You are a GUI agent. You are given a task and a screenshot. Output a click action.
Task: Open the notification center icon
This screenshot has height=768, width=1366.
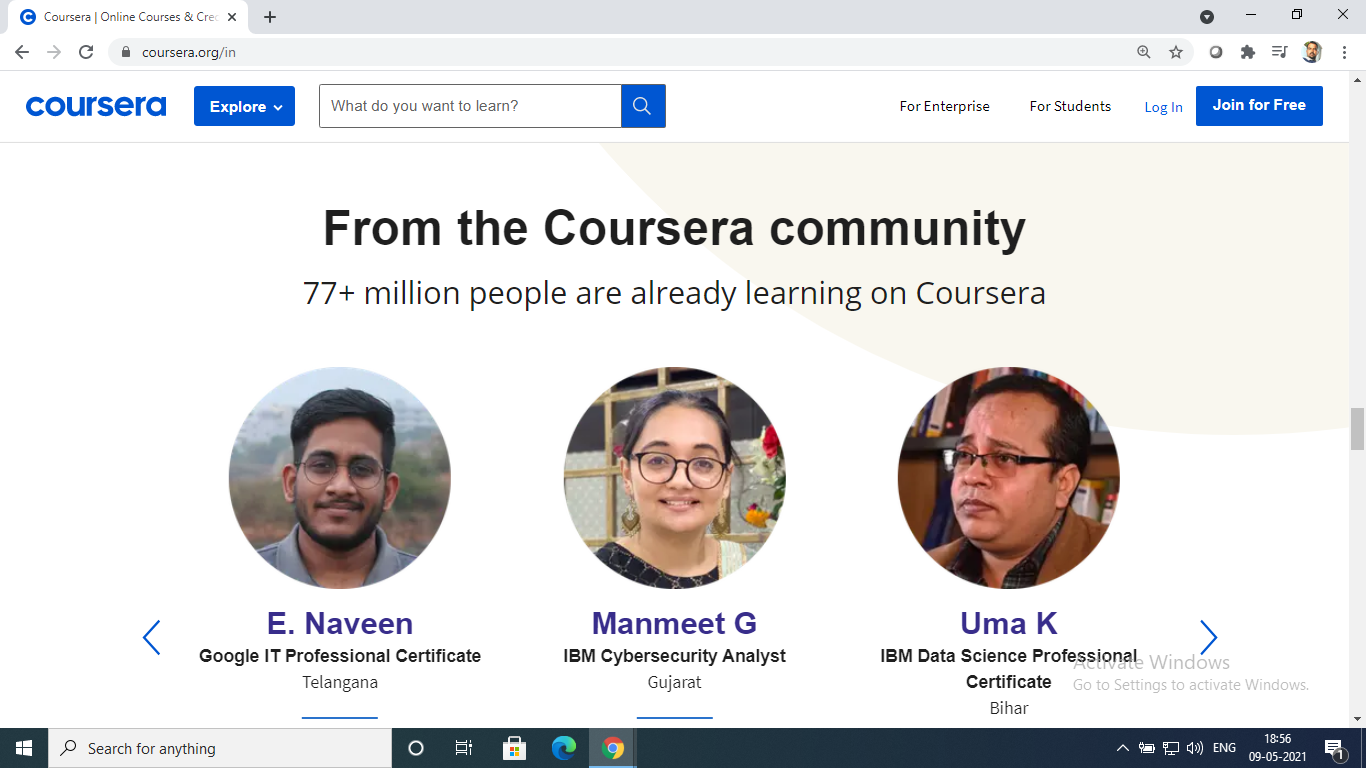tap(1334, 748)
